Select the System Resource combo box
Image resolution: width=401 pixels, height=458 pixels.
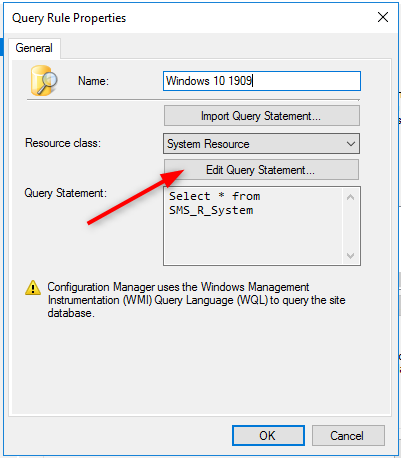261,144
